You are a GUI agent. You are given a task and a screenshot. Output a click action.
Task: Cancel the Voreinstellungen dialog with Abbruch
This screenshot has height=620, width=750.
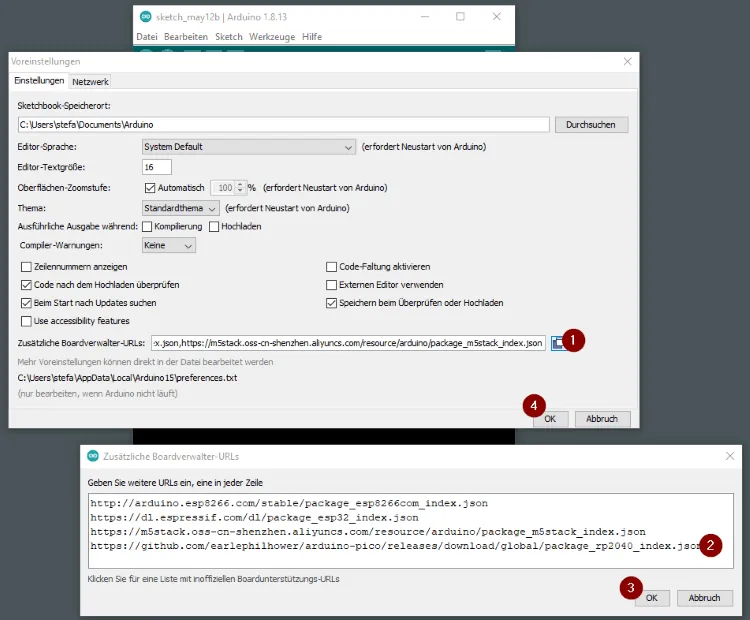point(602,419)
